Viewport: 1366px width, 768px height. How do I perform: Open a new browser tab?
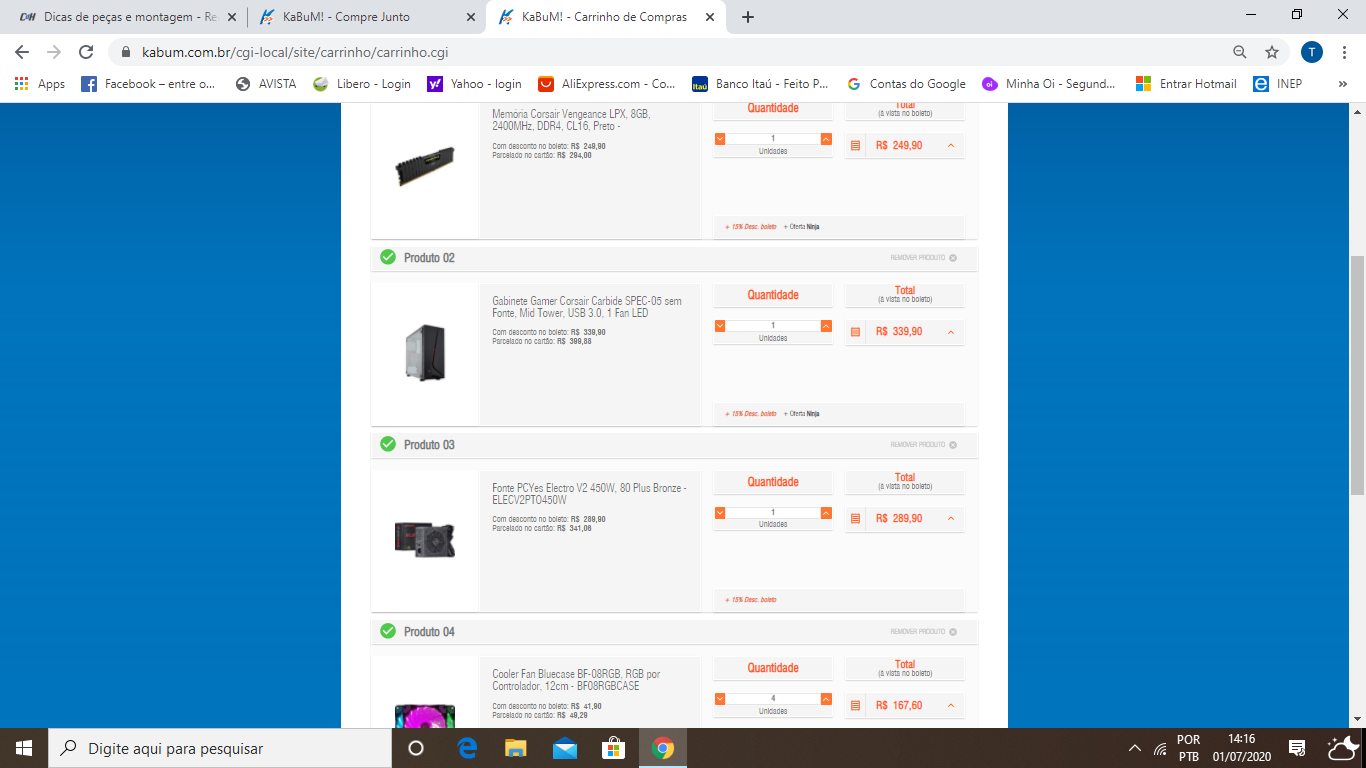(748, 17)
